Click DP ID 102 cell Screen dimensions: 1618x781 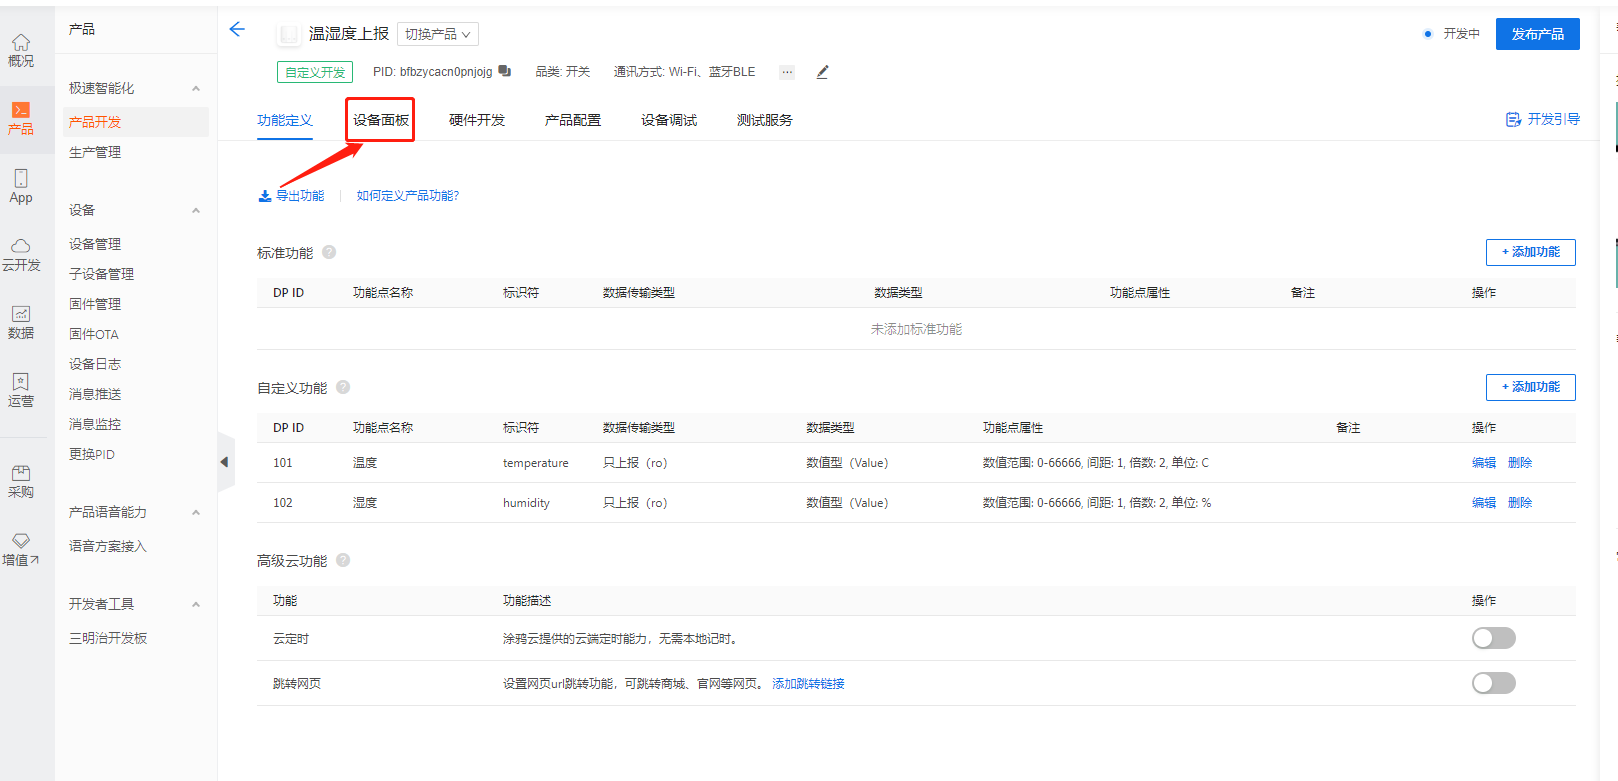click(x=283, y=503)
